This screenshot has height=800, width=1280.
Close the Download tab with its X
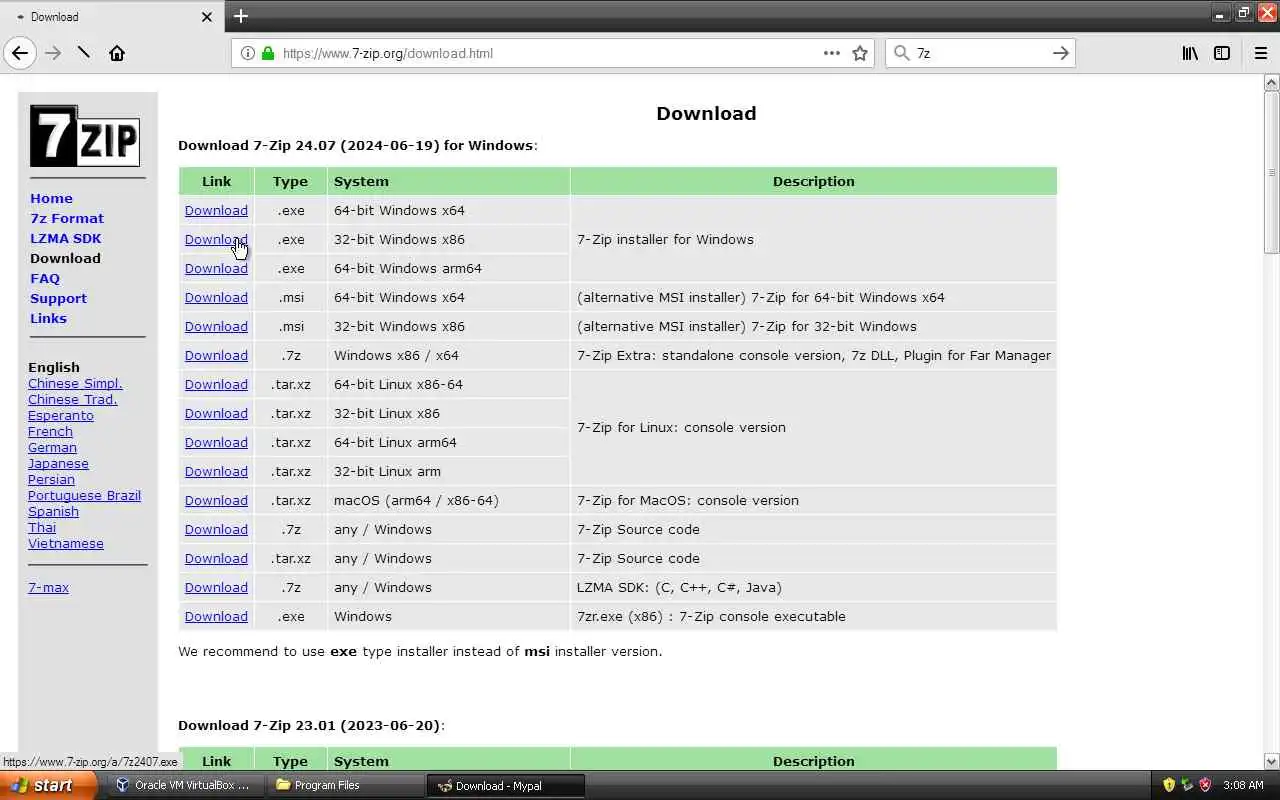pyautogui.click(x=207, y=17)
